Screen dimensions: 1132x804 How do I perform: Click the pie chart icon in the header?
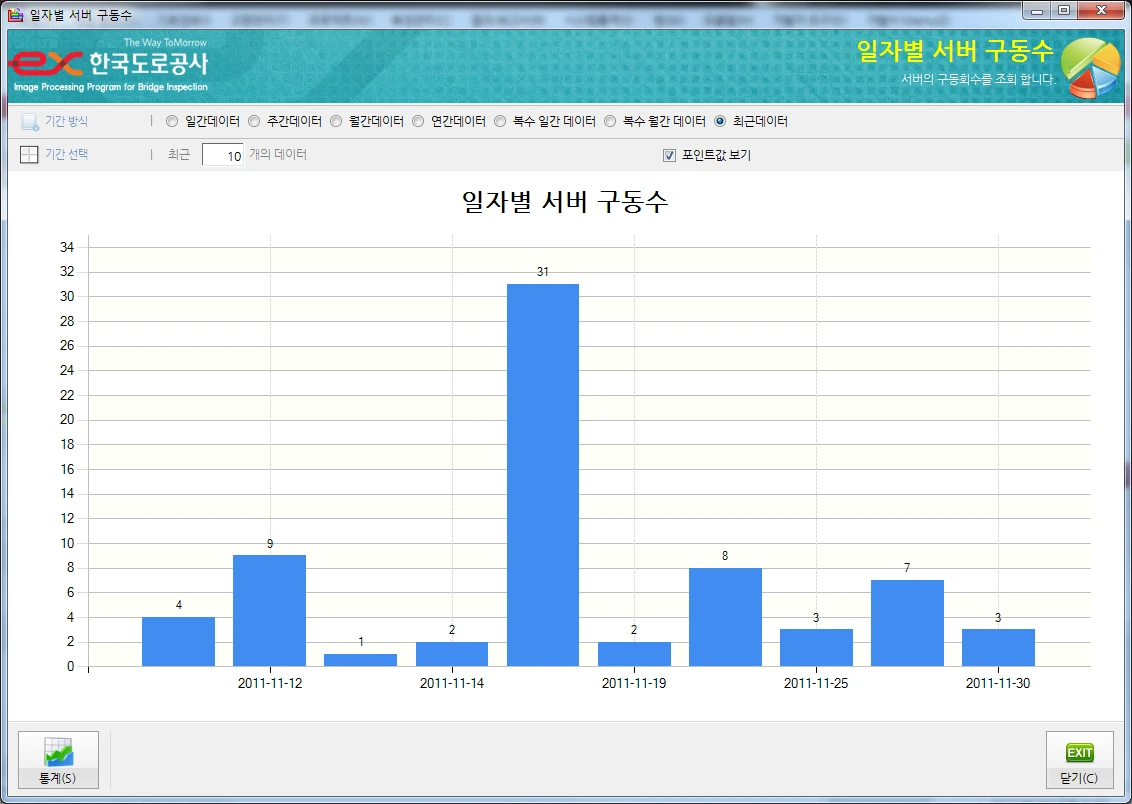pos(1090,68)
